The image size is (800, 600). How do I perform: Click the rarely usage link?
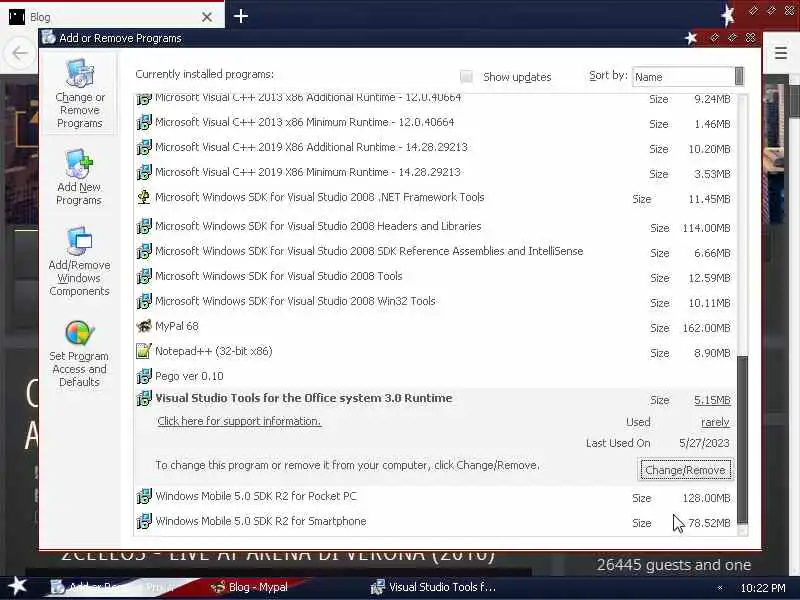point(715,422)
